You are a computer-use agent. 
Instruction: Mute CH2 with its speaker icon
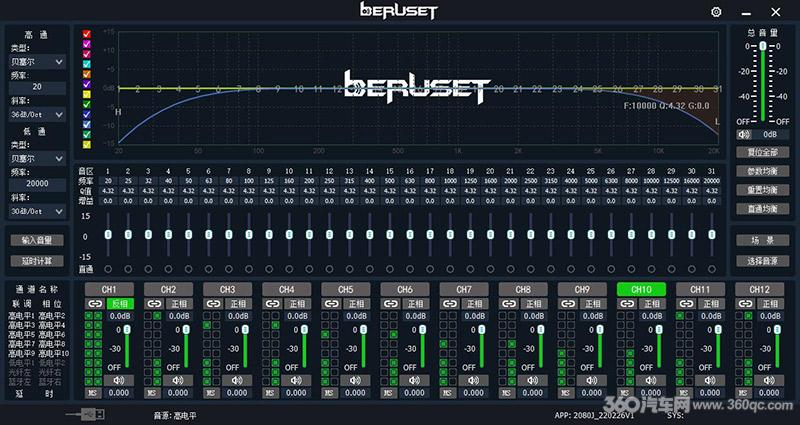point(178,381)
